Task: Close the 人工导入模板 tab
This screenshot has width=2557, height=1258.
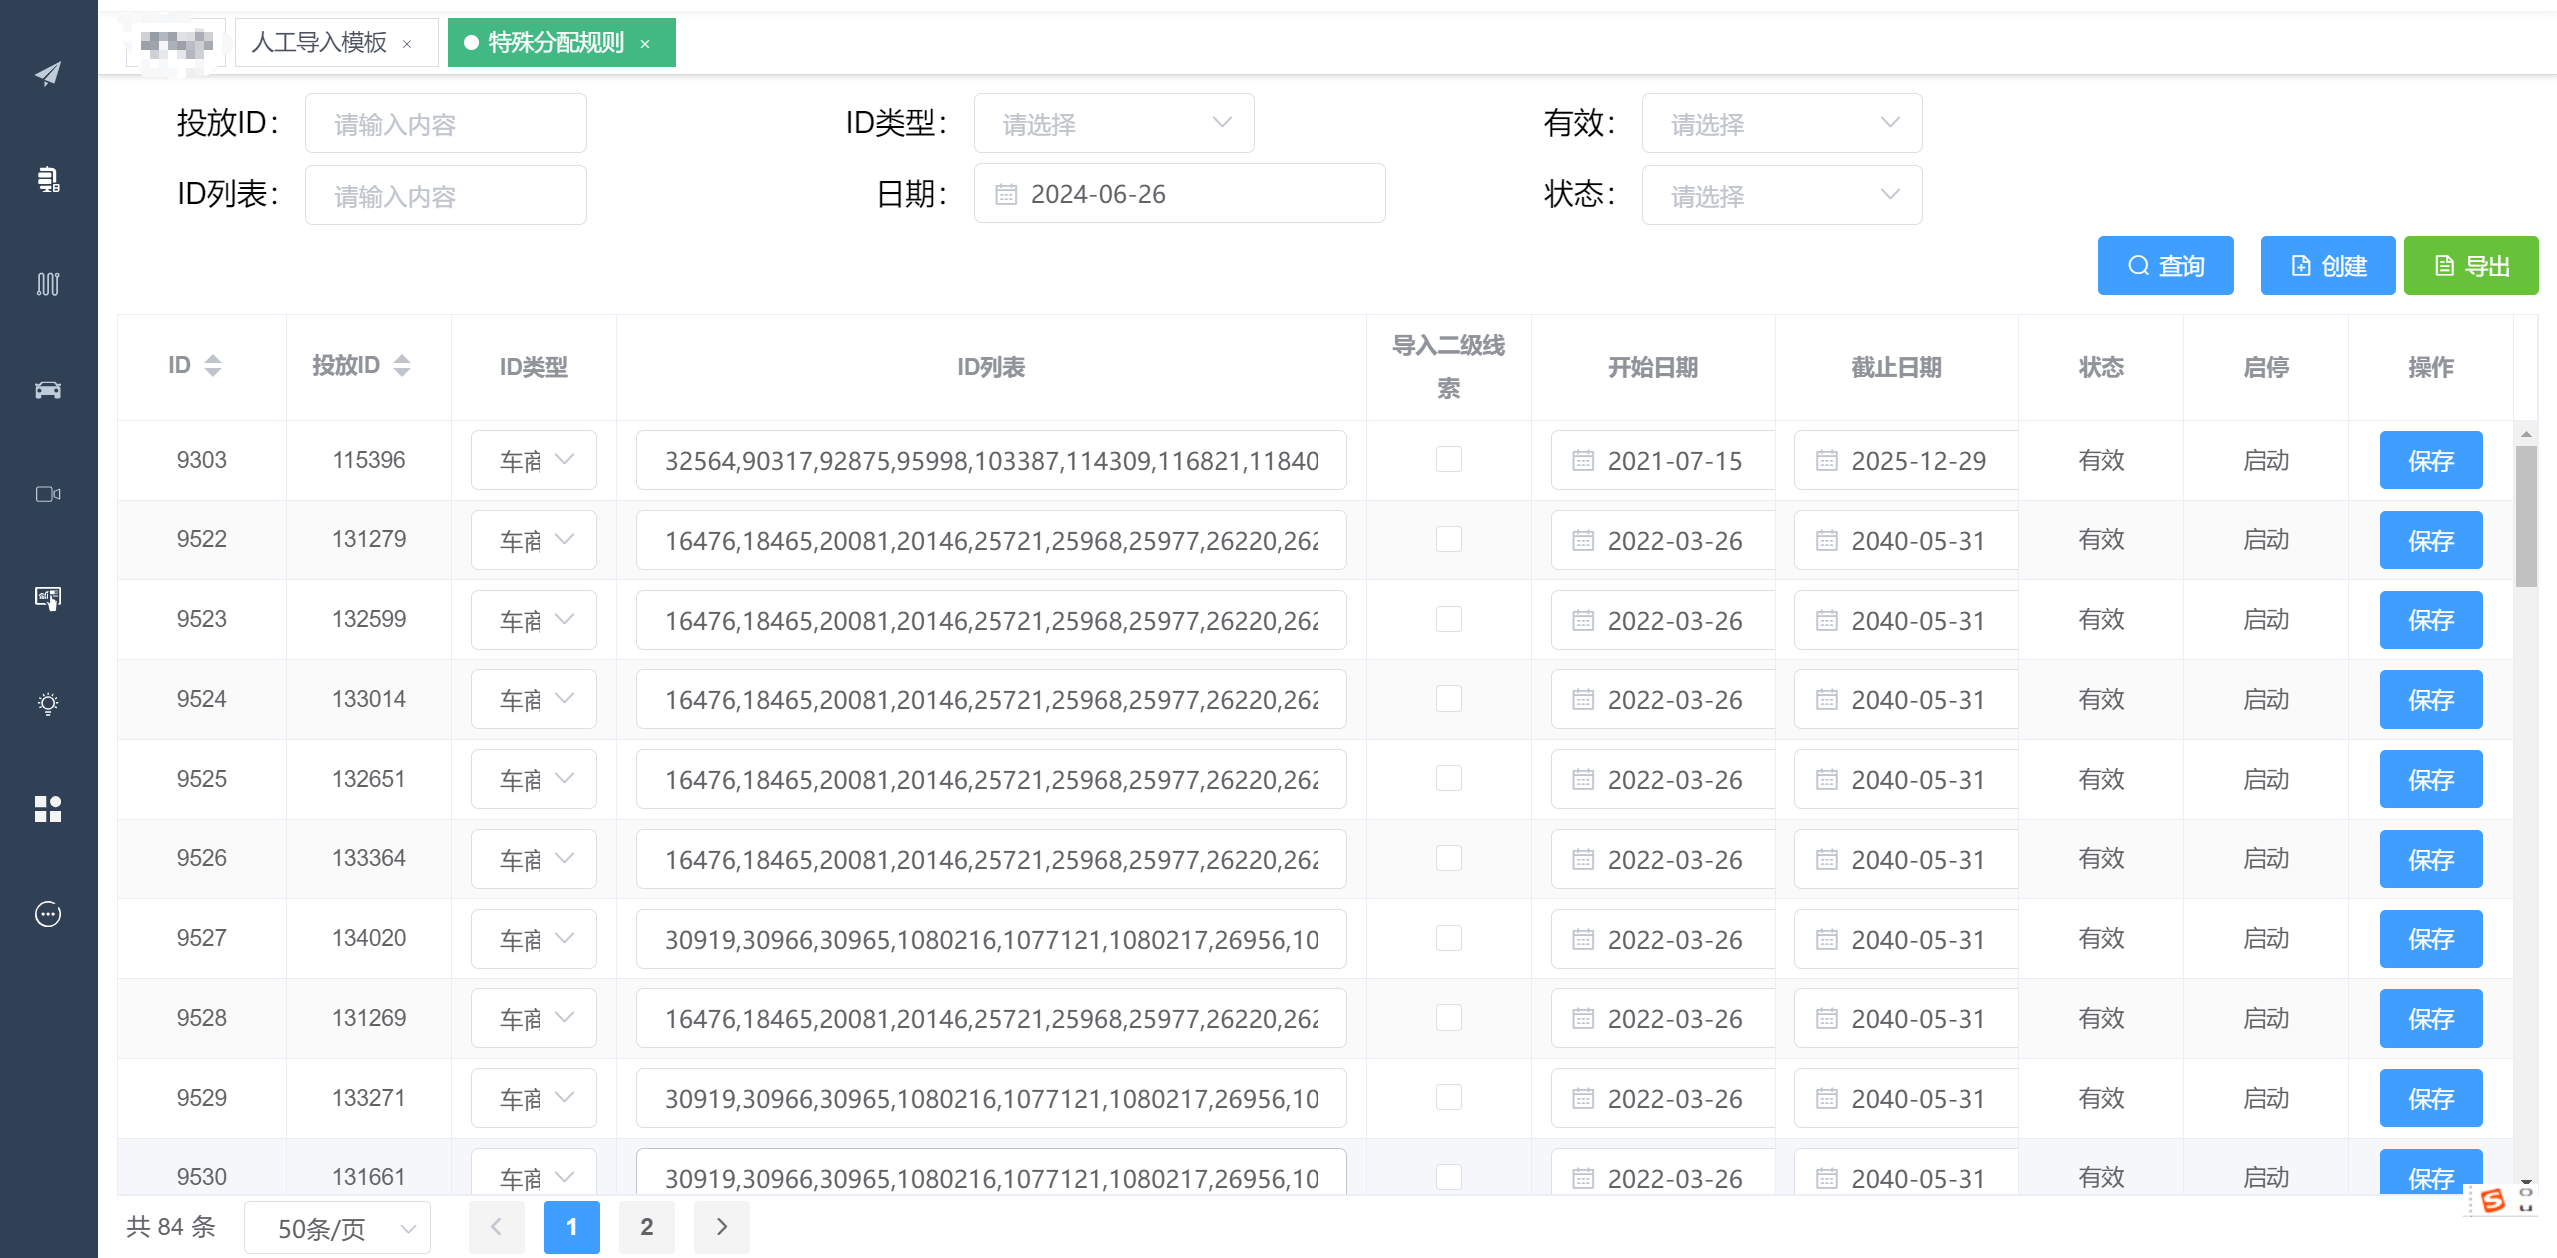Action: pos(407,44)
